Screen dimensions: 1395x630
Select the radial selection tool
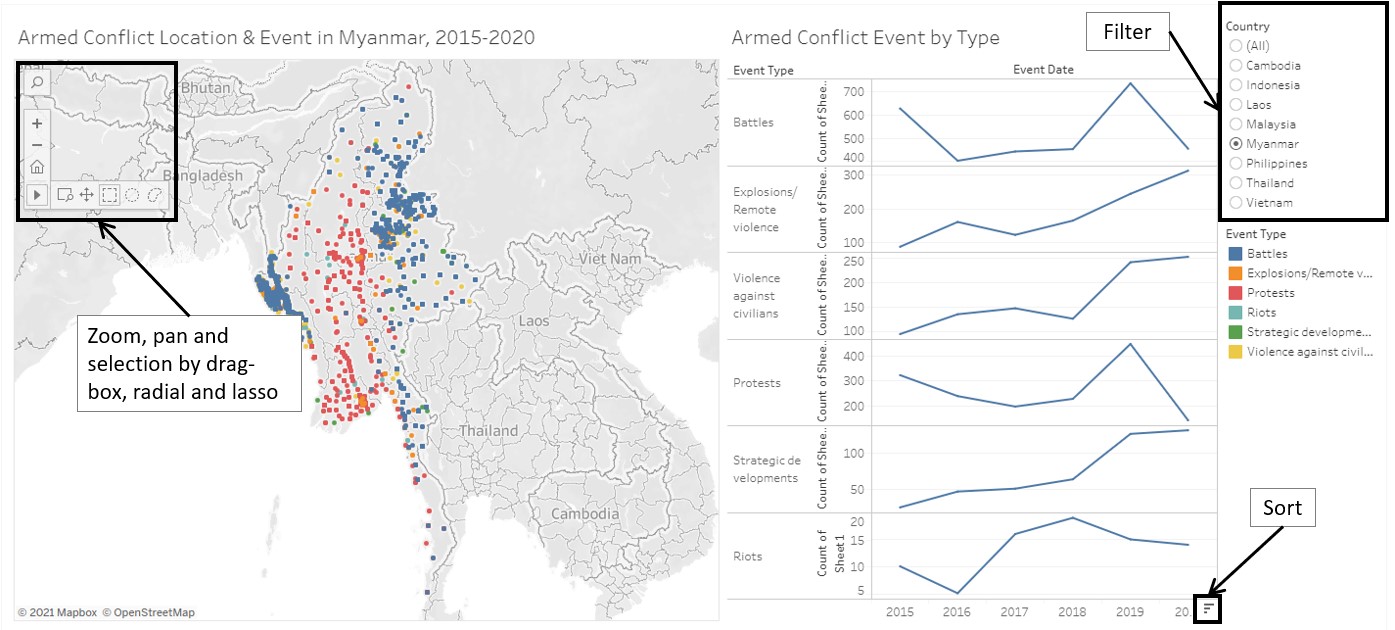point(131,194)
